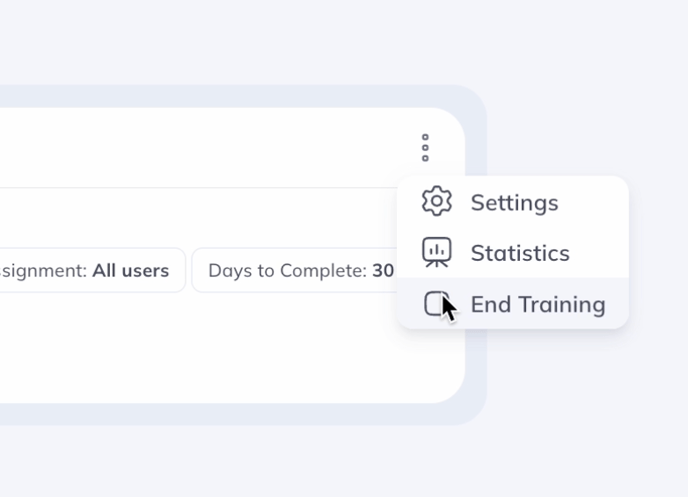688x497 pixels.
Task: Click the "Statistics" label text
Action: [520, 253]
